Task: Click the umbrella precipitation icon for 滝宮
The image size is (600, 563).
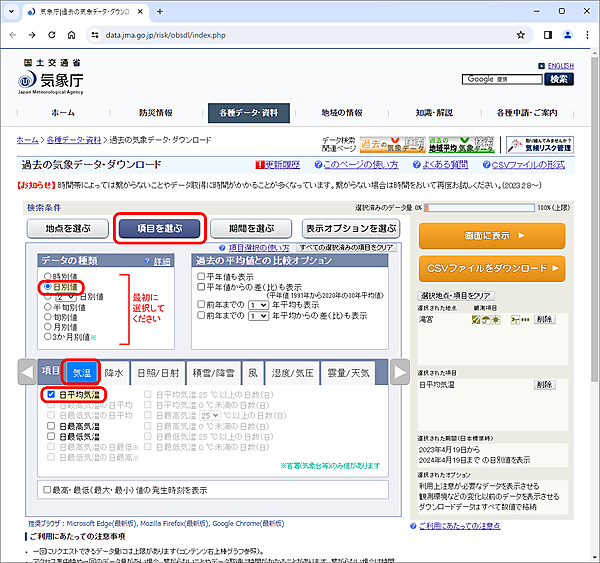Action: point(486,320)
